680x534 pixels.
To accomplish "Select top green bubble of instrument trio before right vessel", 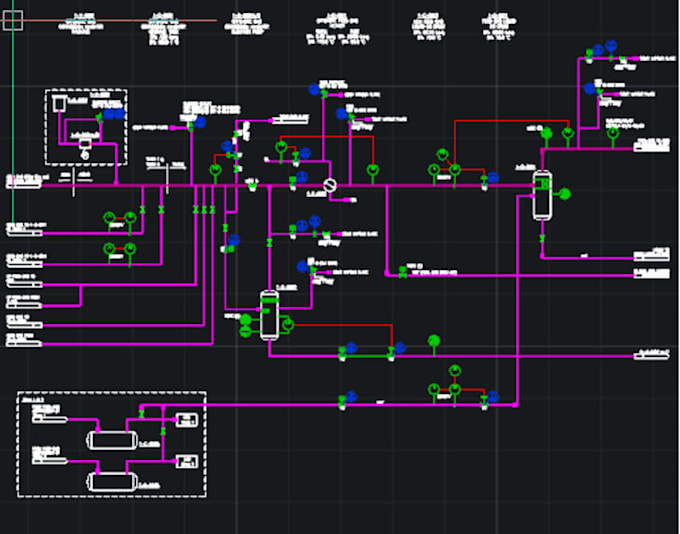I will (x=442, y=154).
